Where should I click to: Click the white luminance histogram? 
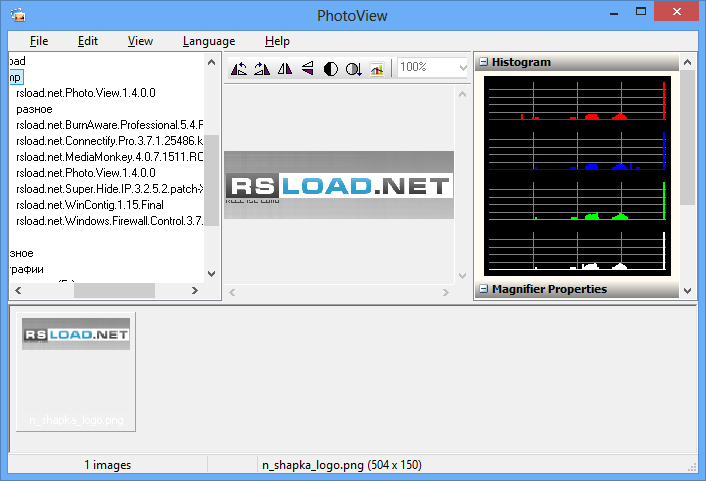[577, 250]
